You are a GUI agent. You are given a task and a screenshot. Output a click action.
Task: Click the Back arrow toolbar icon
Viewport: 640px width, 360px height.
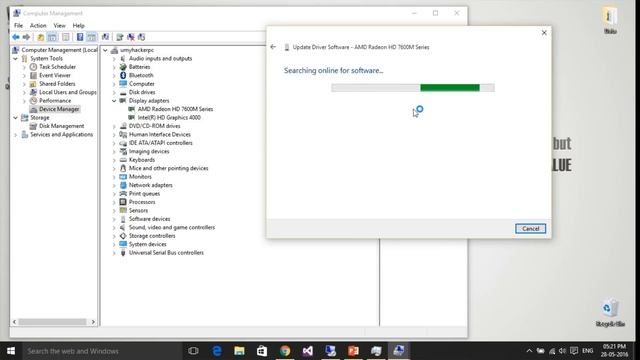[16, 37]
